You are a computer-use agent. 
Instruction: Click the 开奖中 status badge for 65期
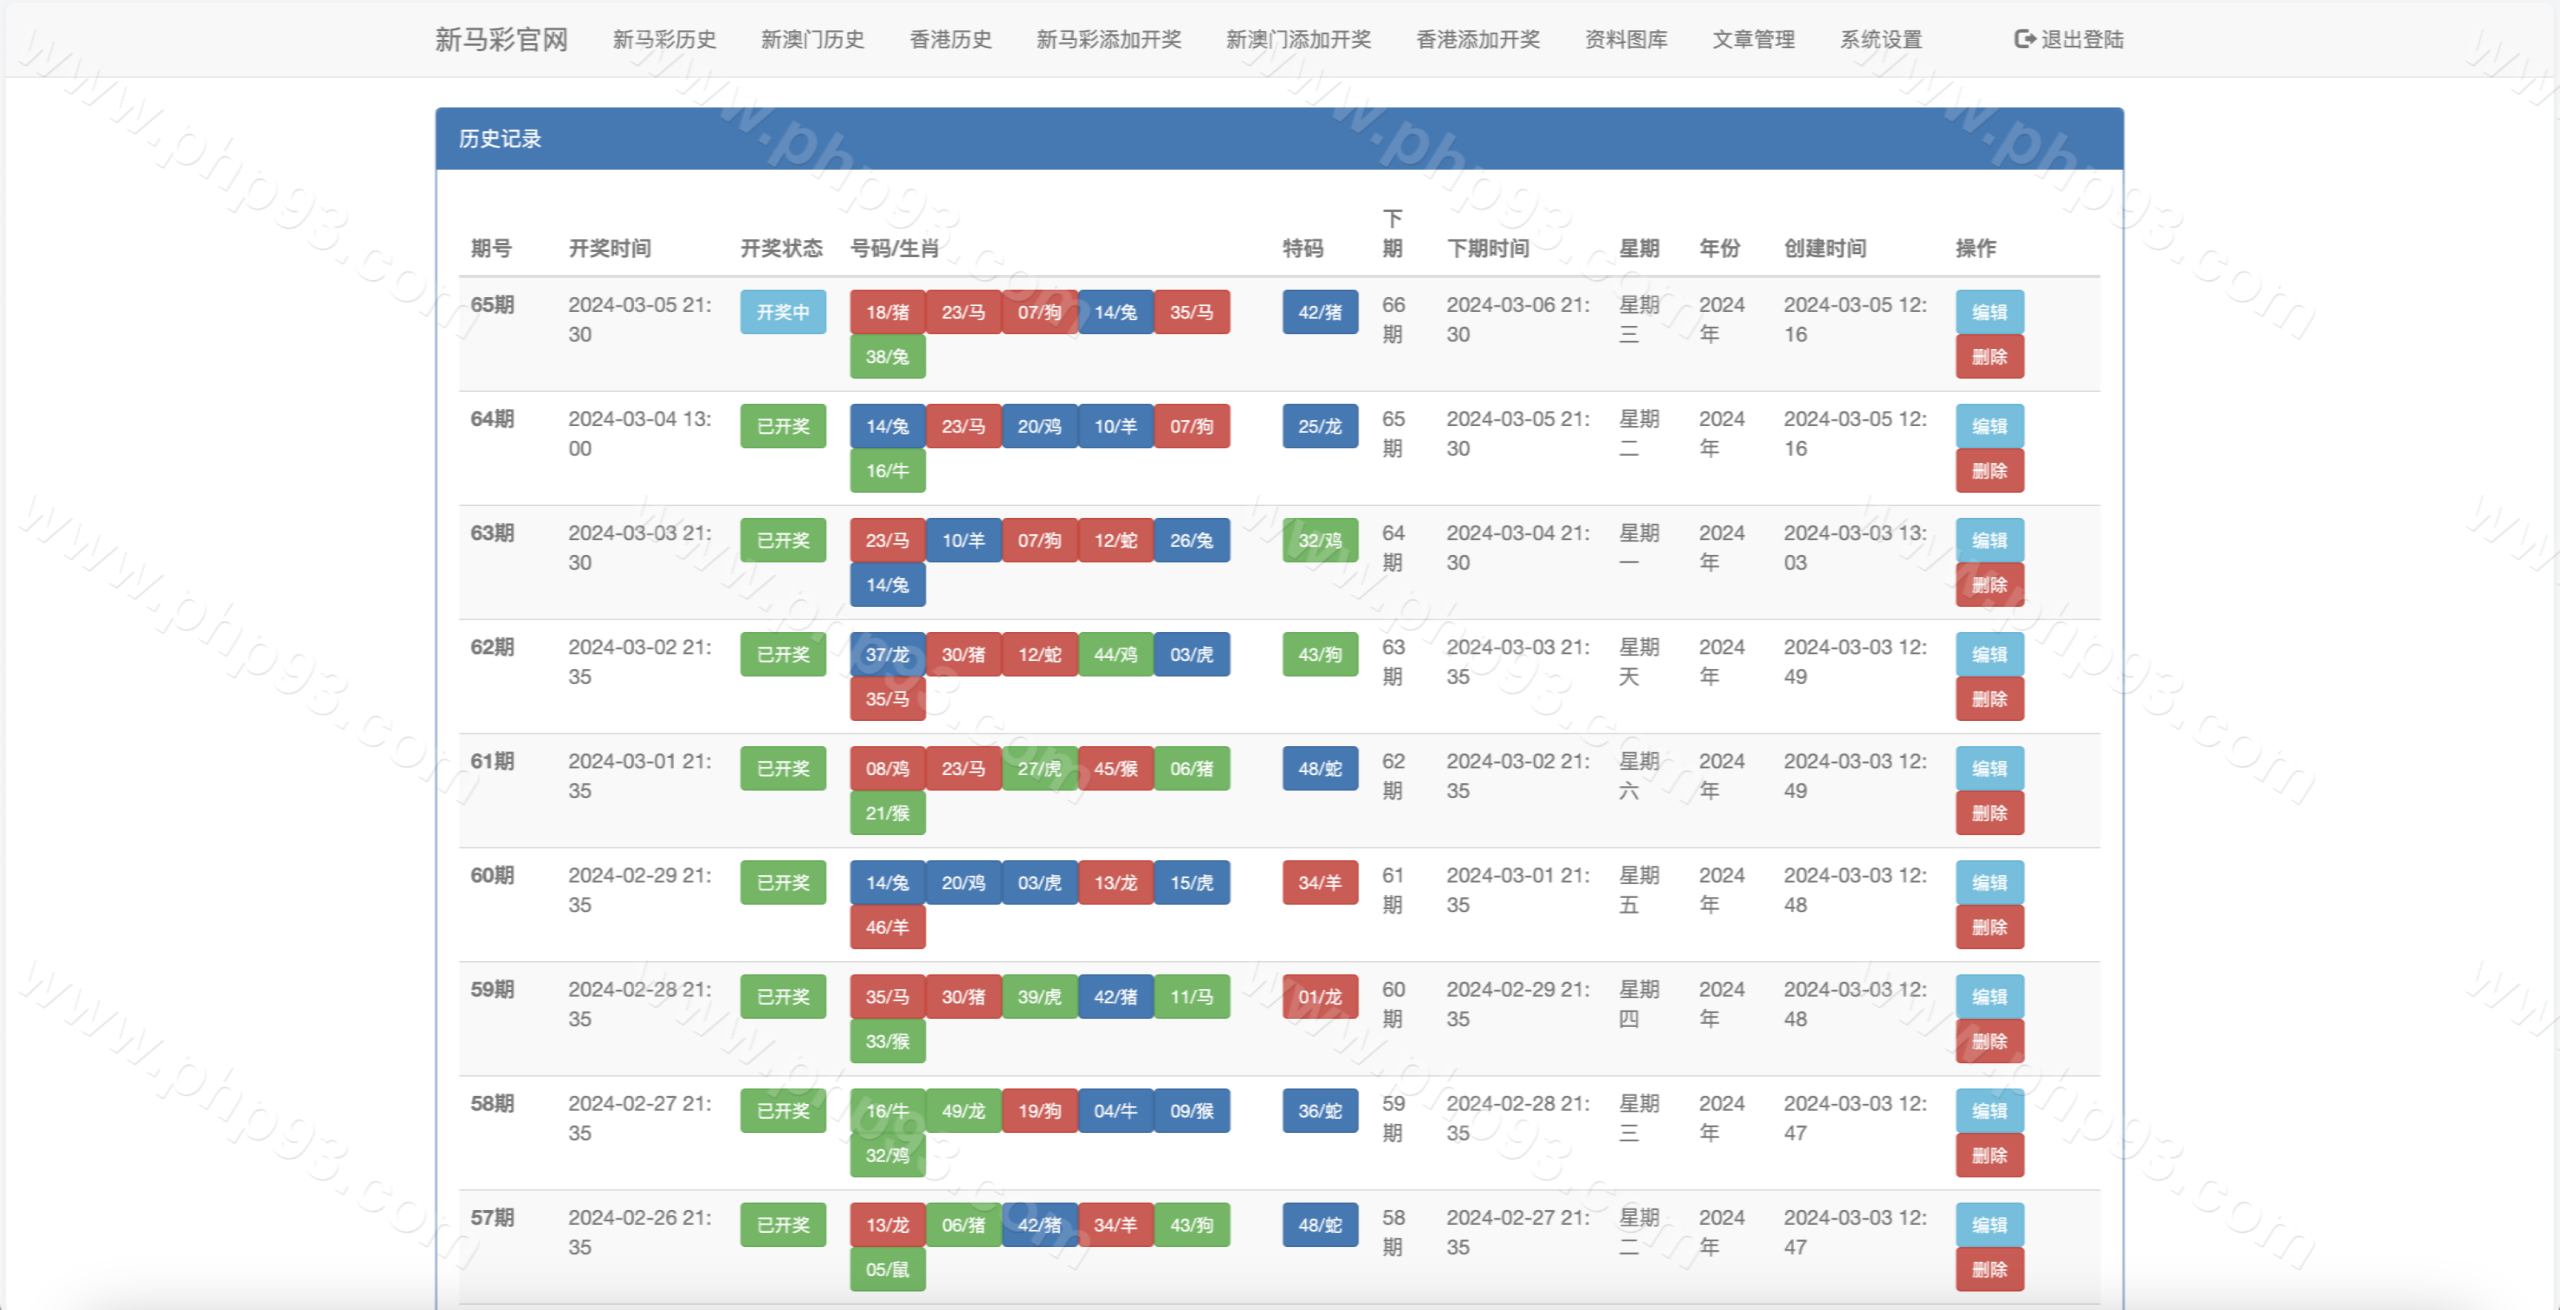[783, 312]
